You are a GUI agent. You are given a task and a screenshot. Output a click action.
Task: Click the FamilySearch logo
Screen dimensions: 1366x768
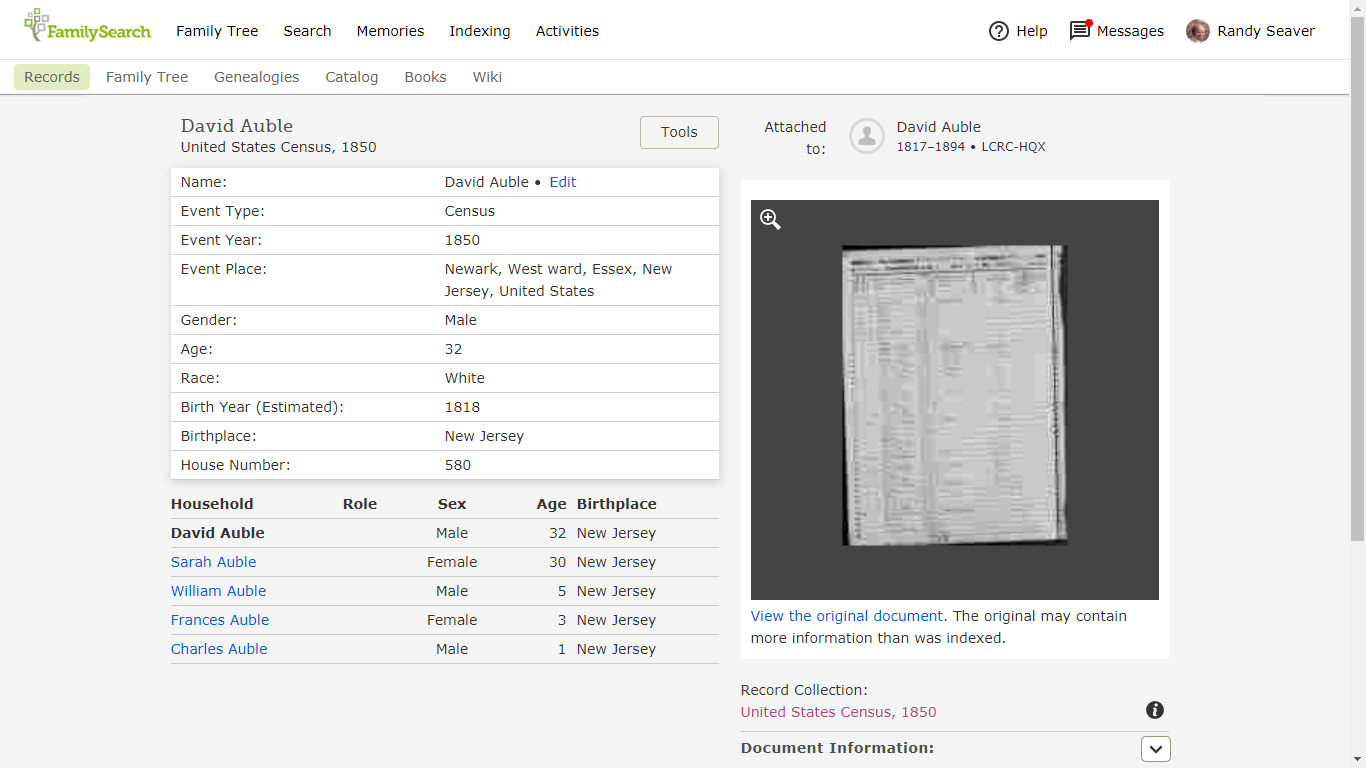click(x=87, y=29)
